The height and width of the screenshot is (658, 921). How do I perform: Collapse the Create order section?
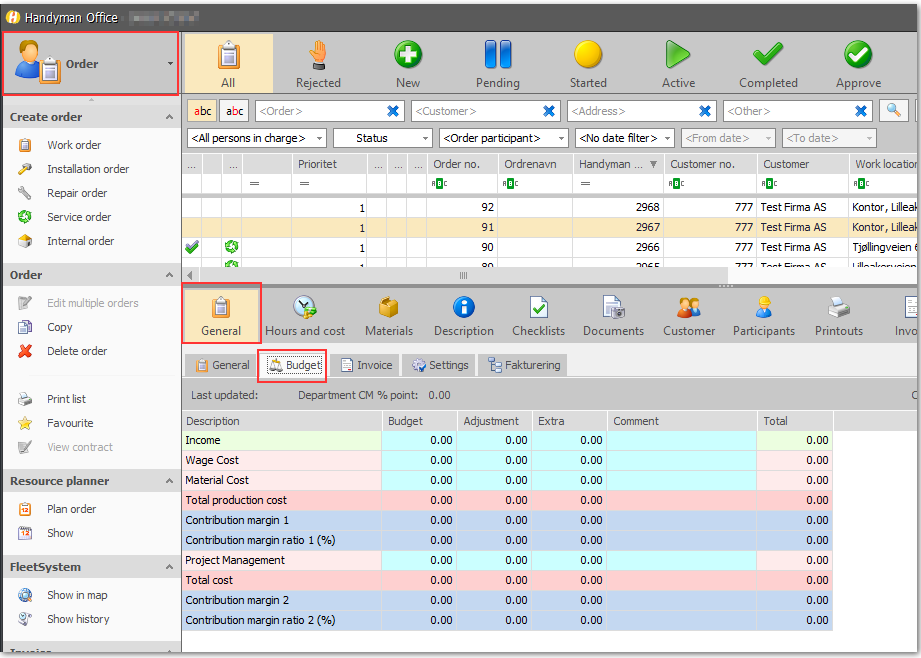pyautogui.click(x=169, y=117)
